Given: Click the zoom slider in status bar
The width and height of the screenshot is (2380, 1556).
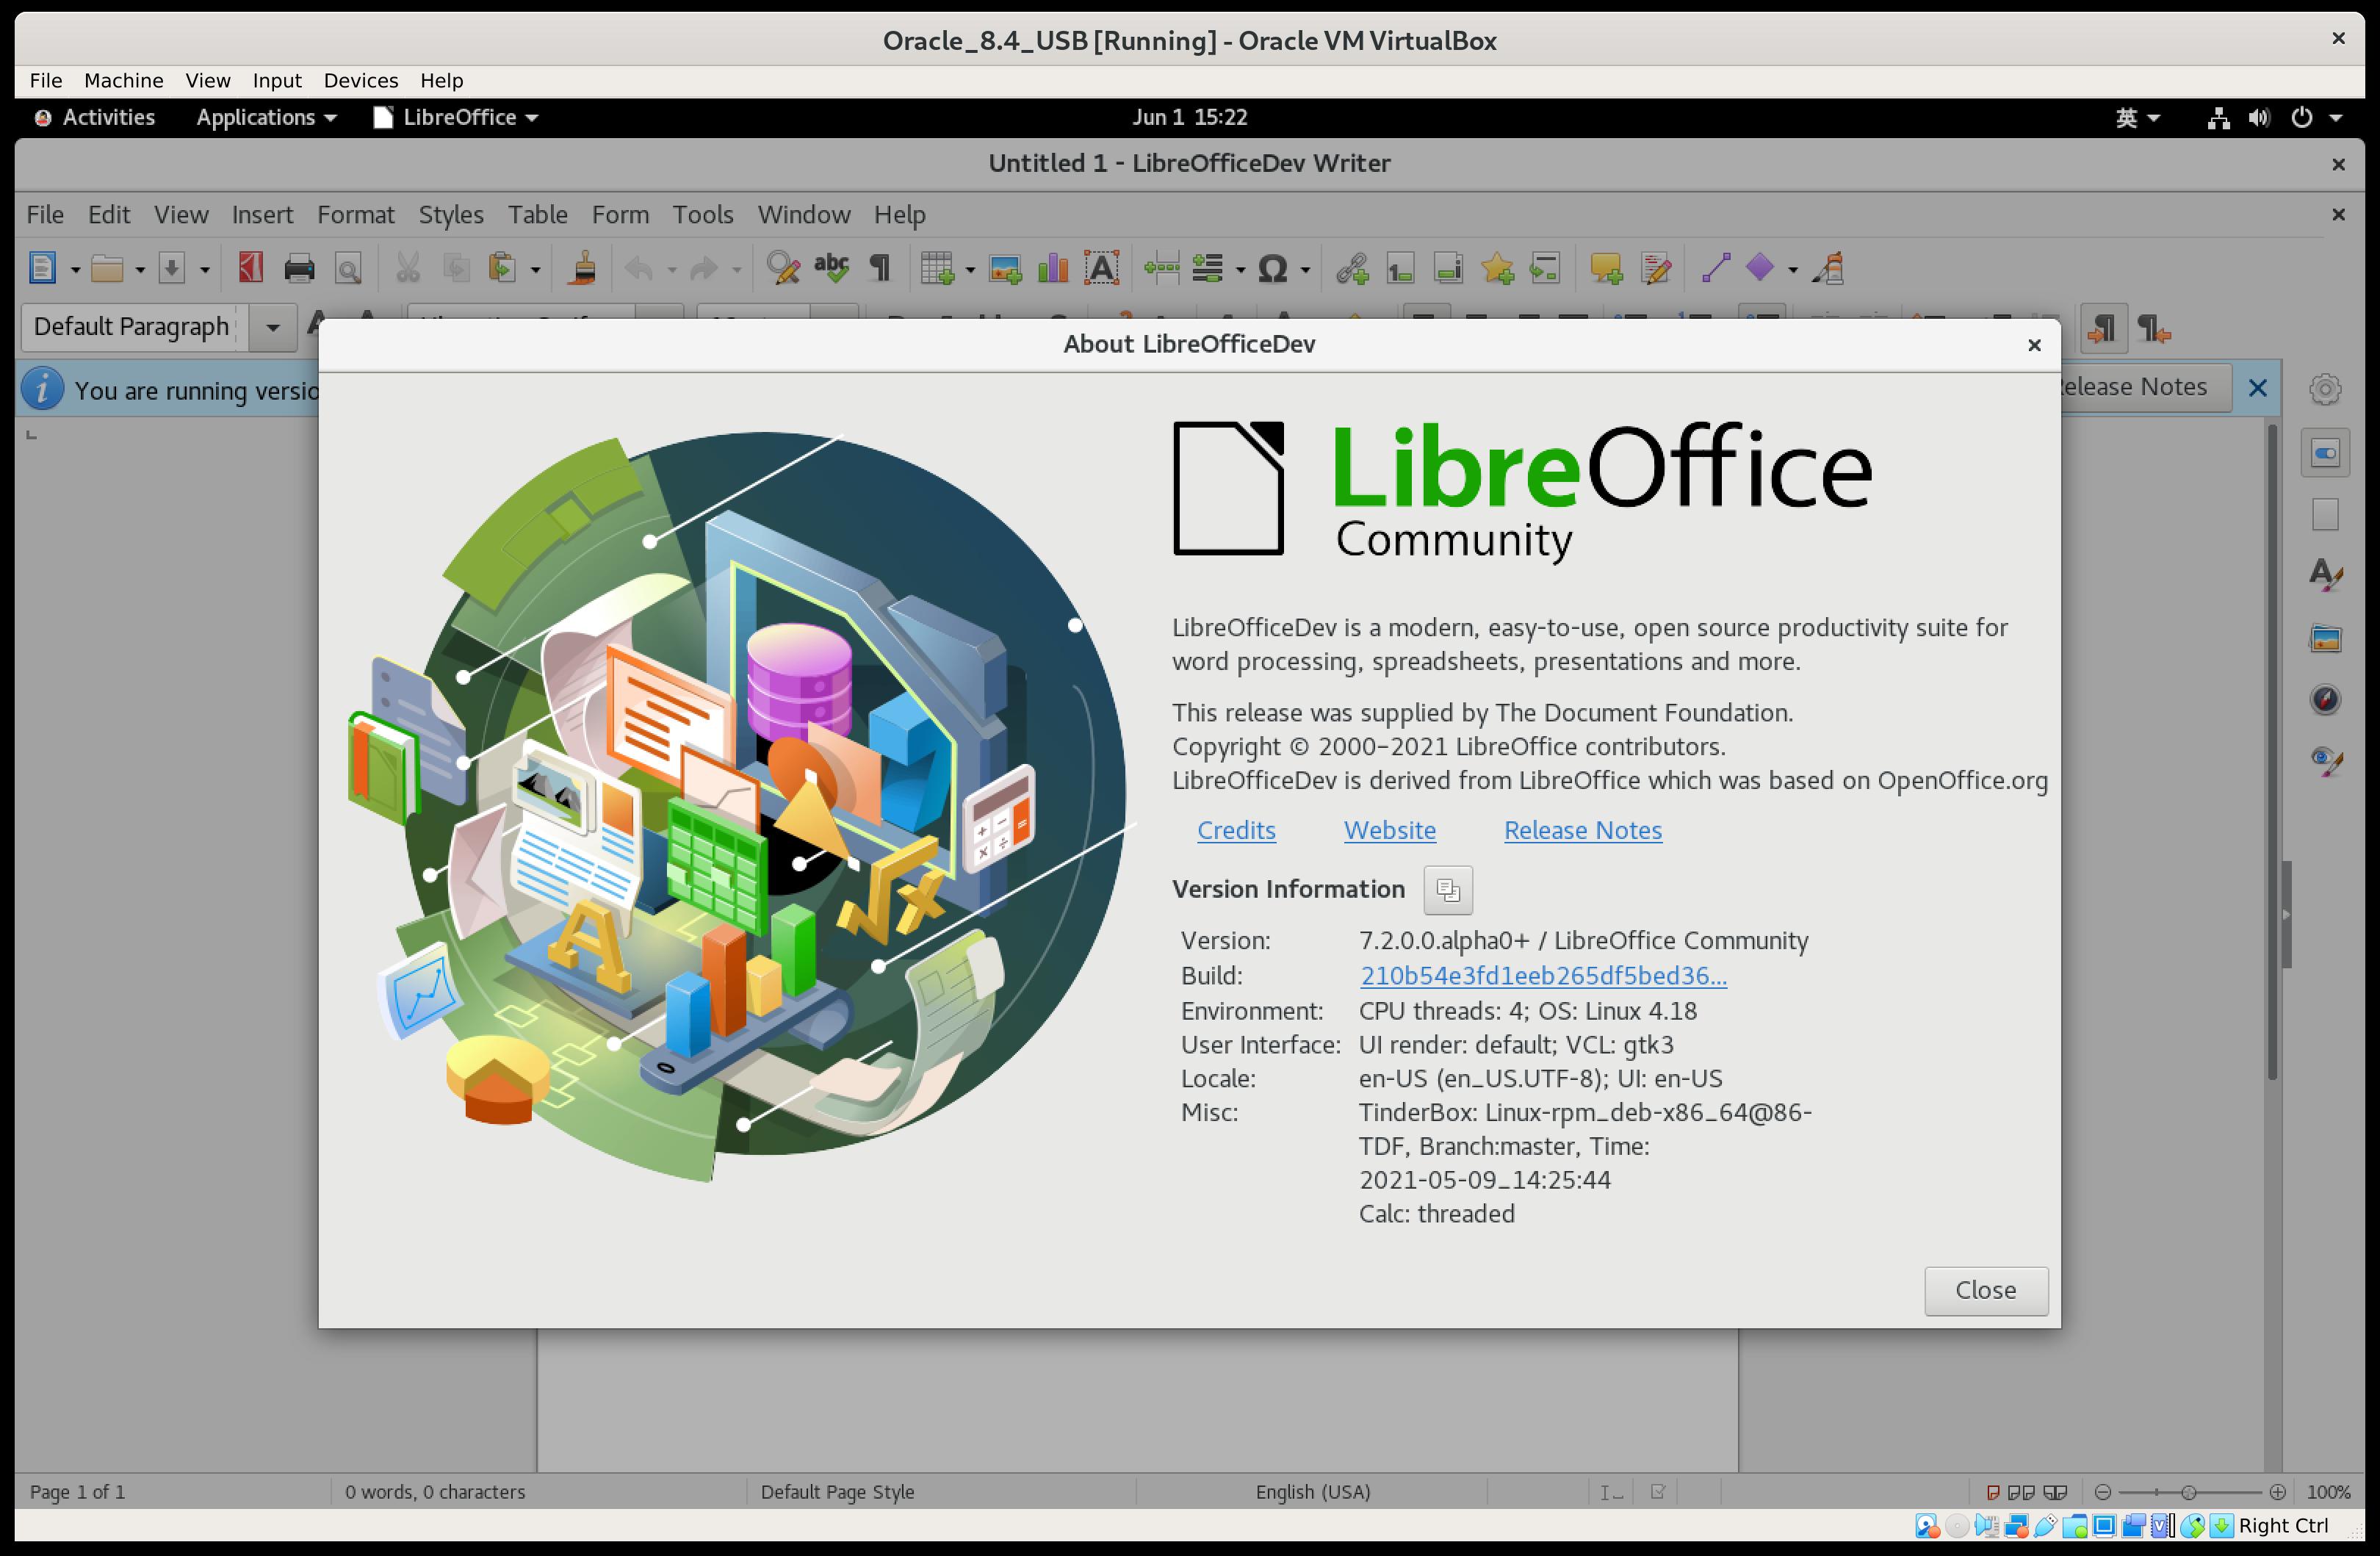Looking at the screenshot, I should coord(2189,1492).
